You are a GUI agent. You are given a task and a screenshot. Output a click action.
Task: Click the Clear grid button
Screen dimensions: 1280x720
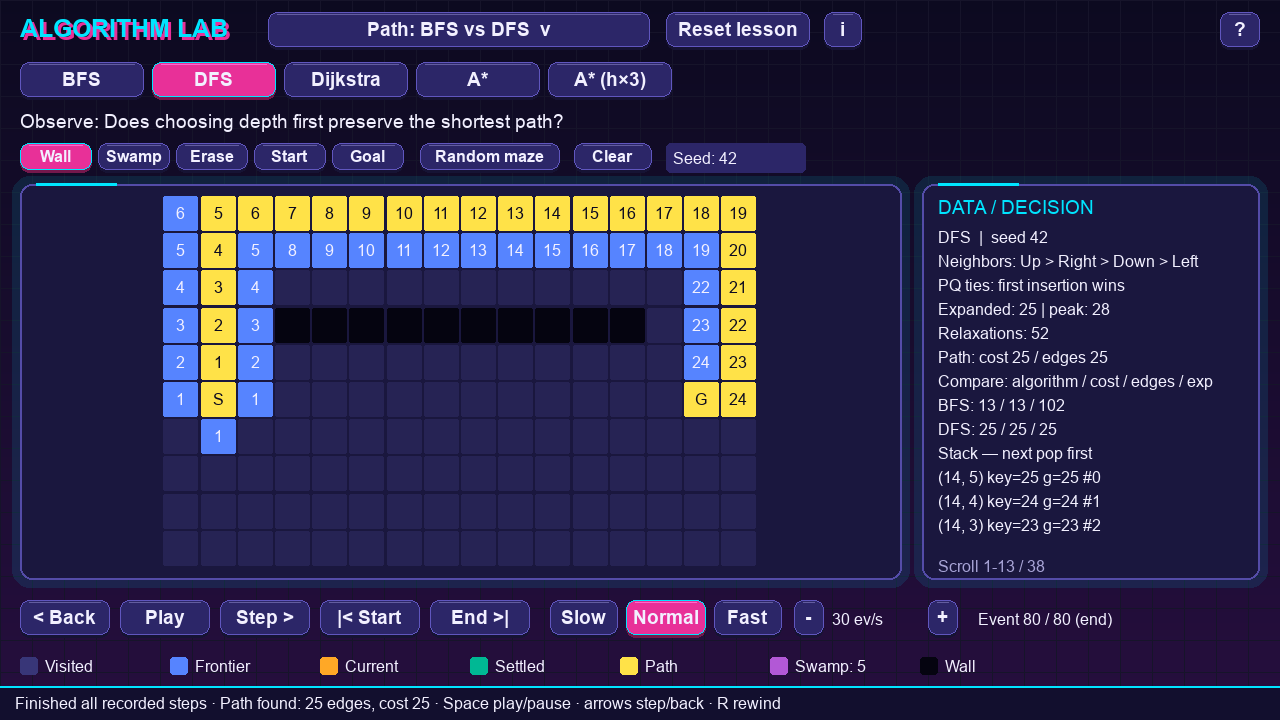tap(612, 157)
